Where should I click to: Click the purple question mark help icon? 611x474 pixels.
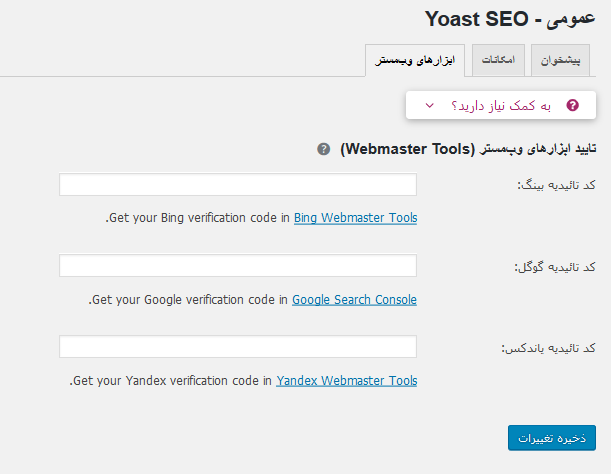coord(572,105)
